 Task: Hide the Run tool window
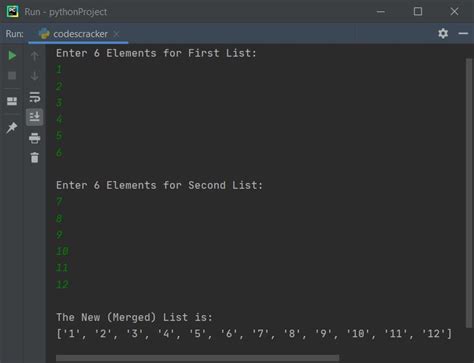pyautogui.click(x=463, y=33)
